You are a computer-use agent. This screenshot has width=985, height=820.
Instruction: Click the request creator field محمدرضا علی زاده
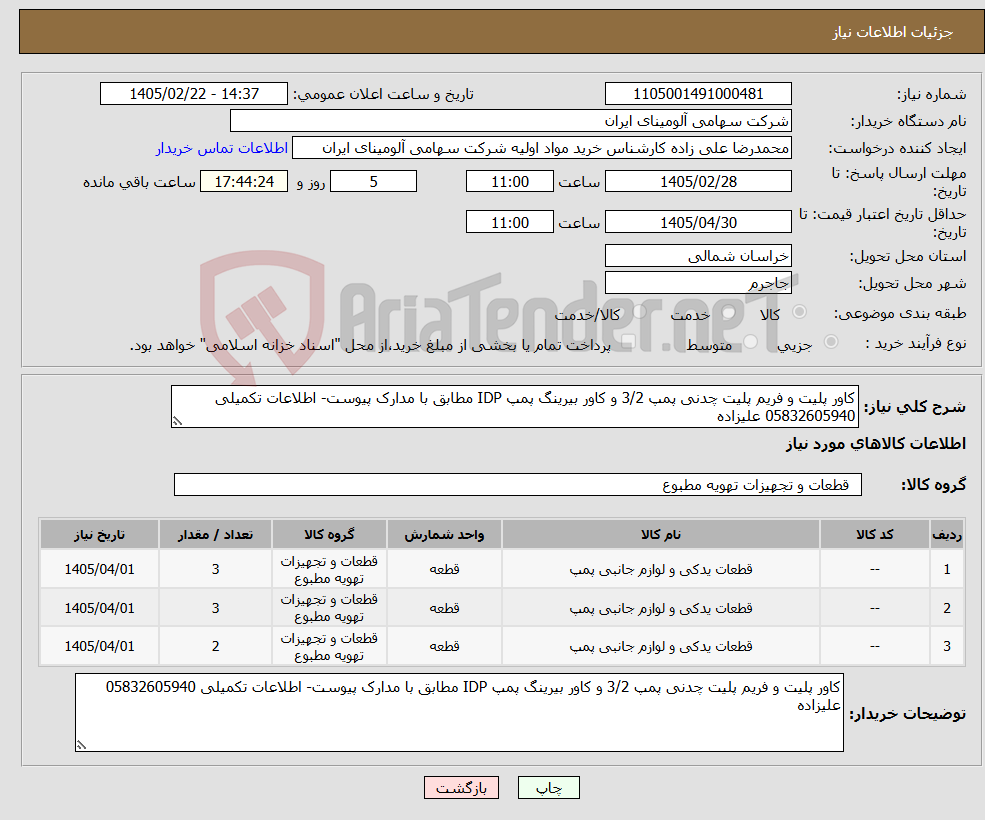click(x=541, y=148)
